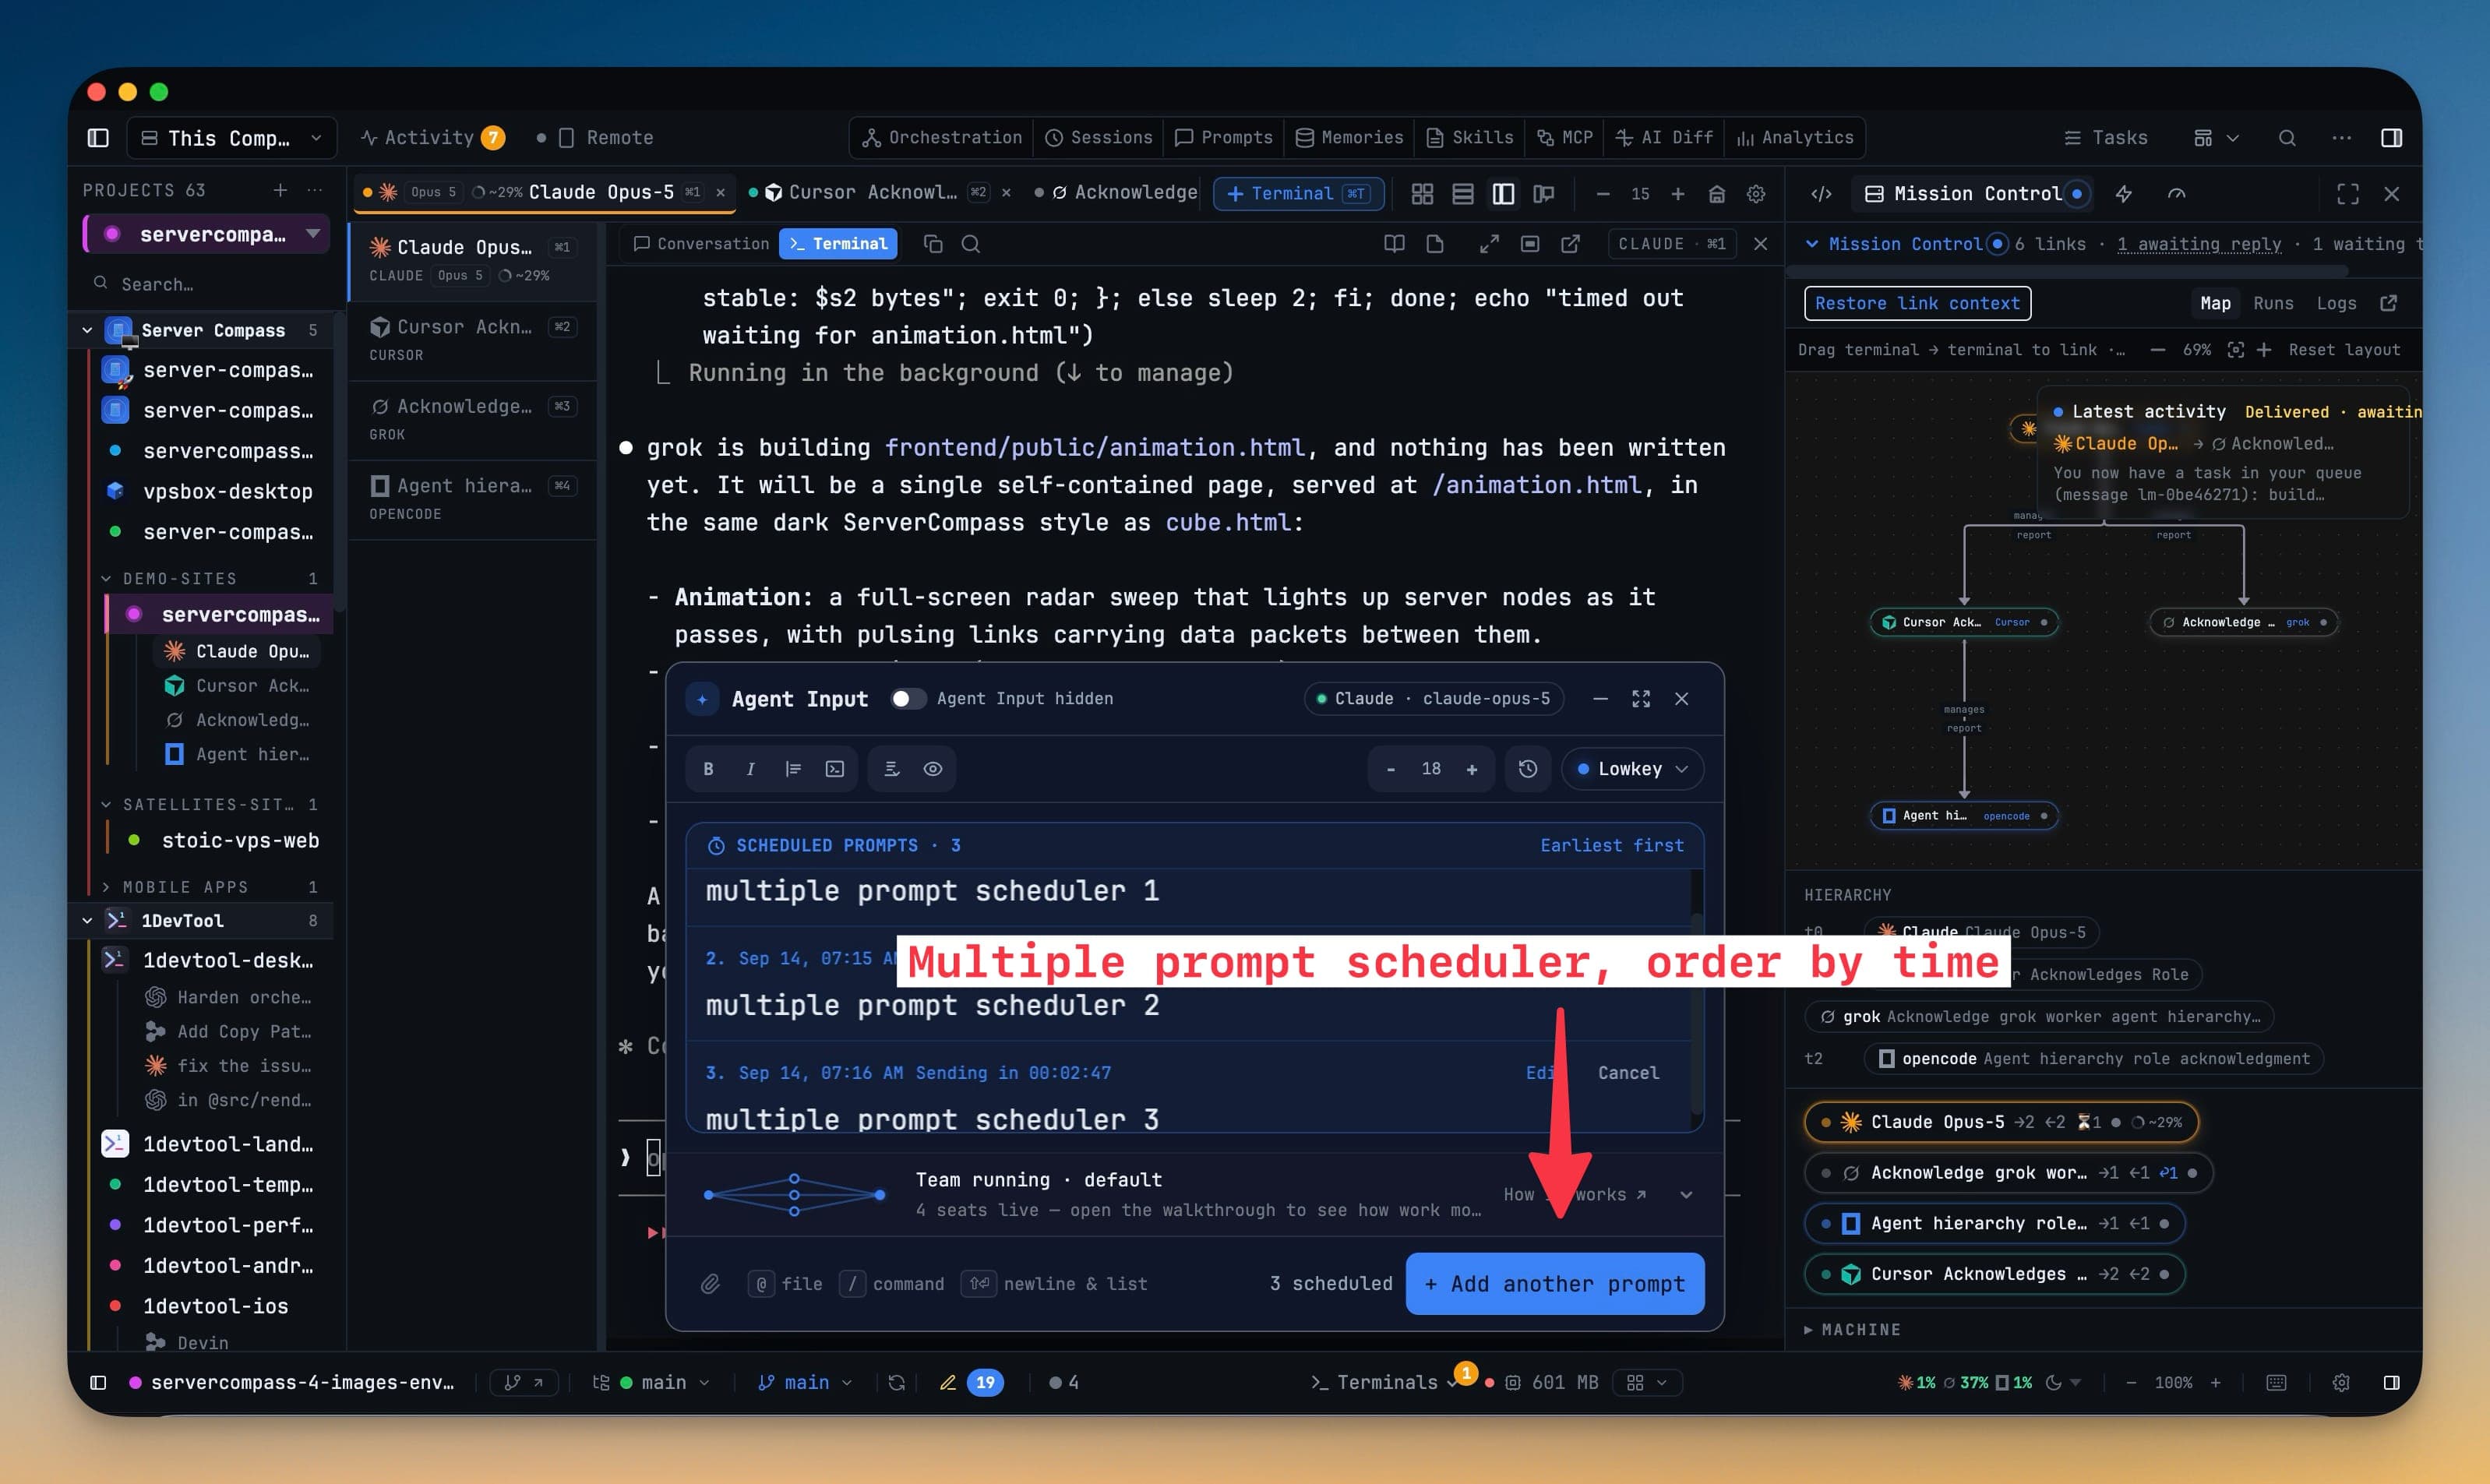
Task: Increase terminal font size from 15
Action: (1678, 194)
